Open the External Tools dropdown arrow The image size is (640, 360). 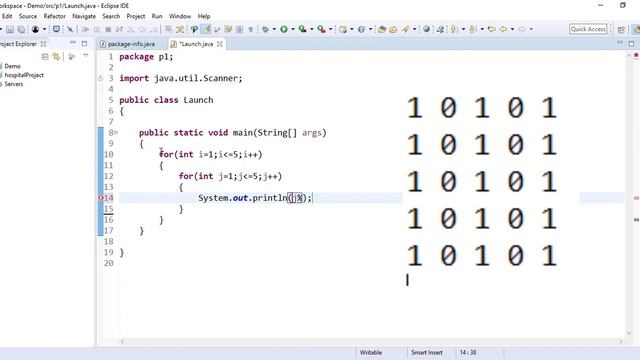coord(331,29)
